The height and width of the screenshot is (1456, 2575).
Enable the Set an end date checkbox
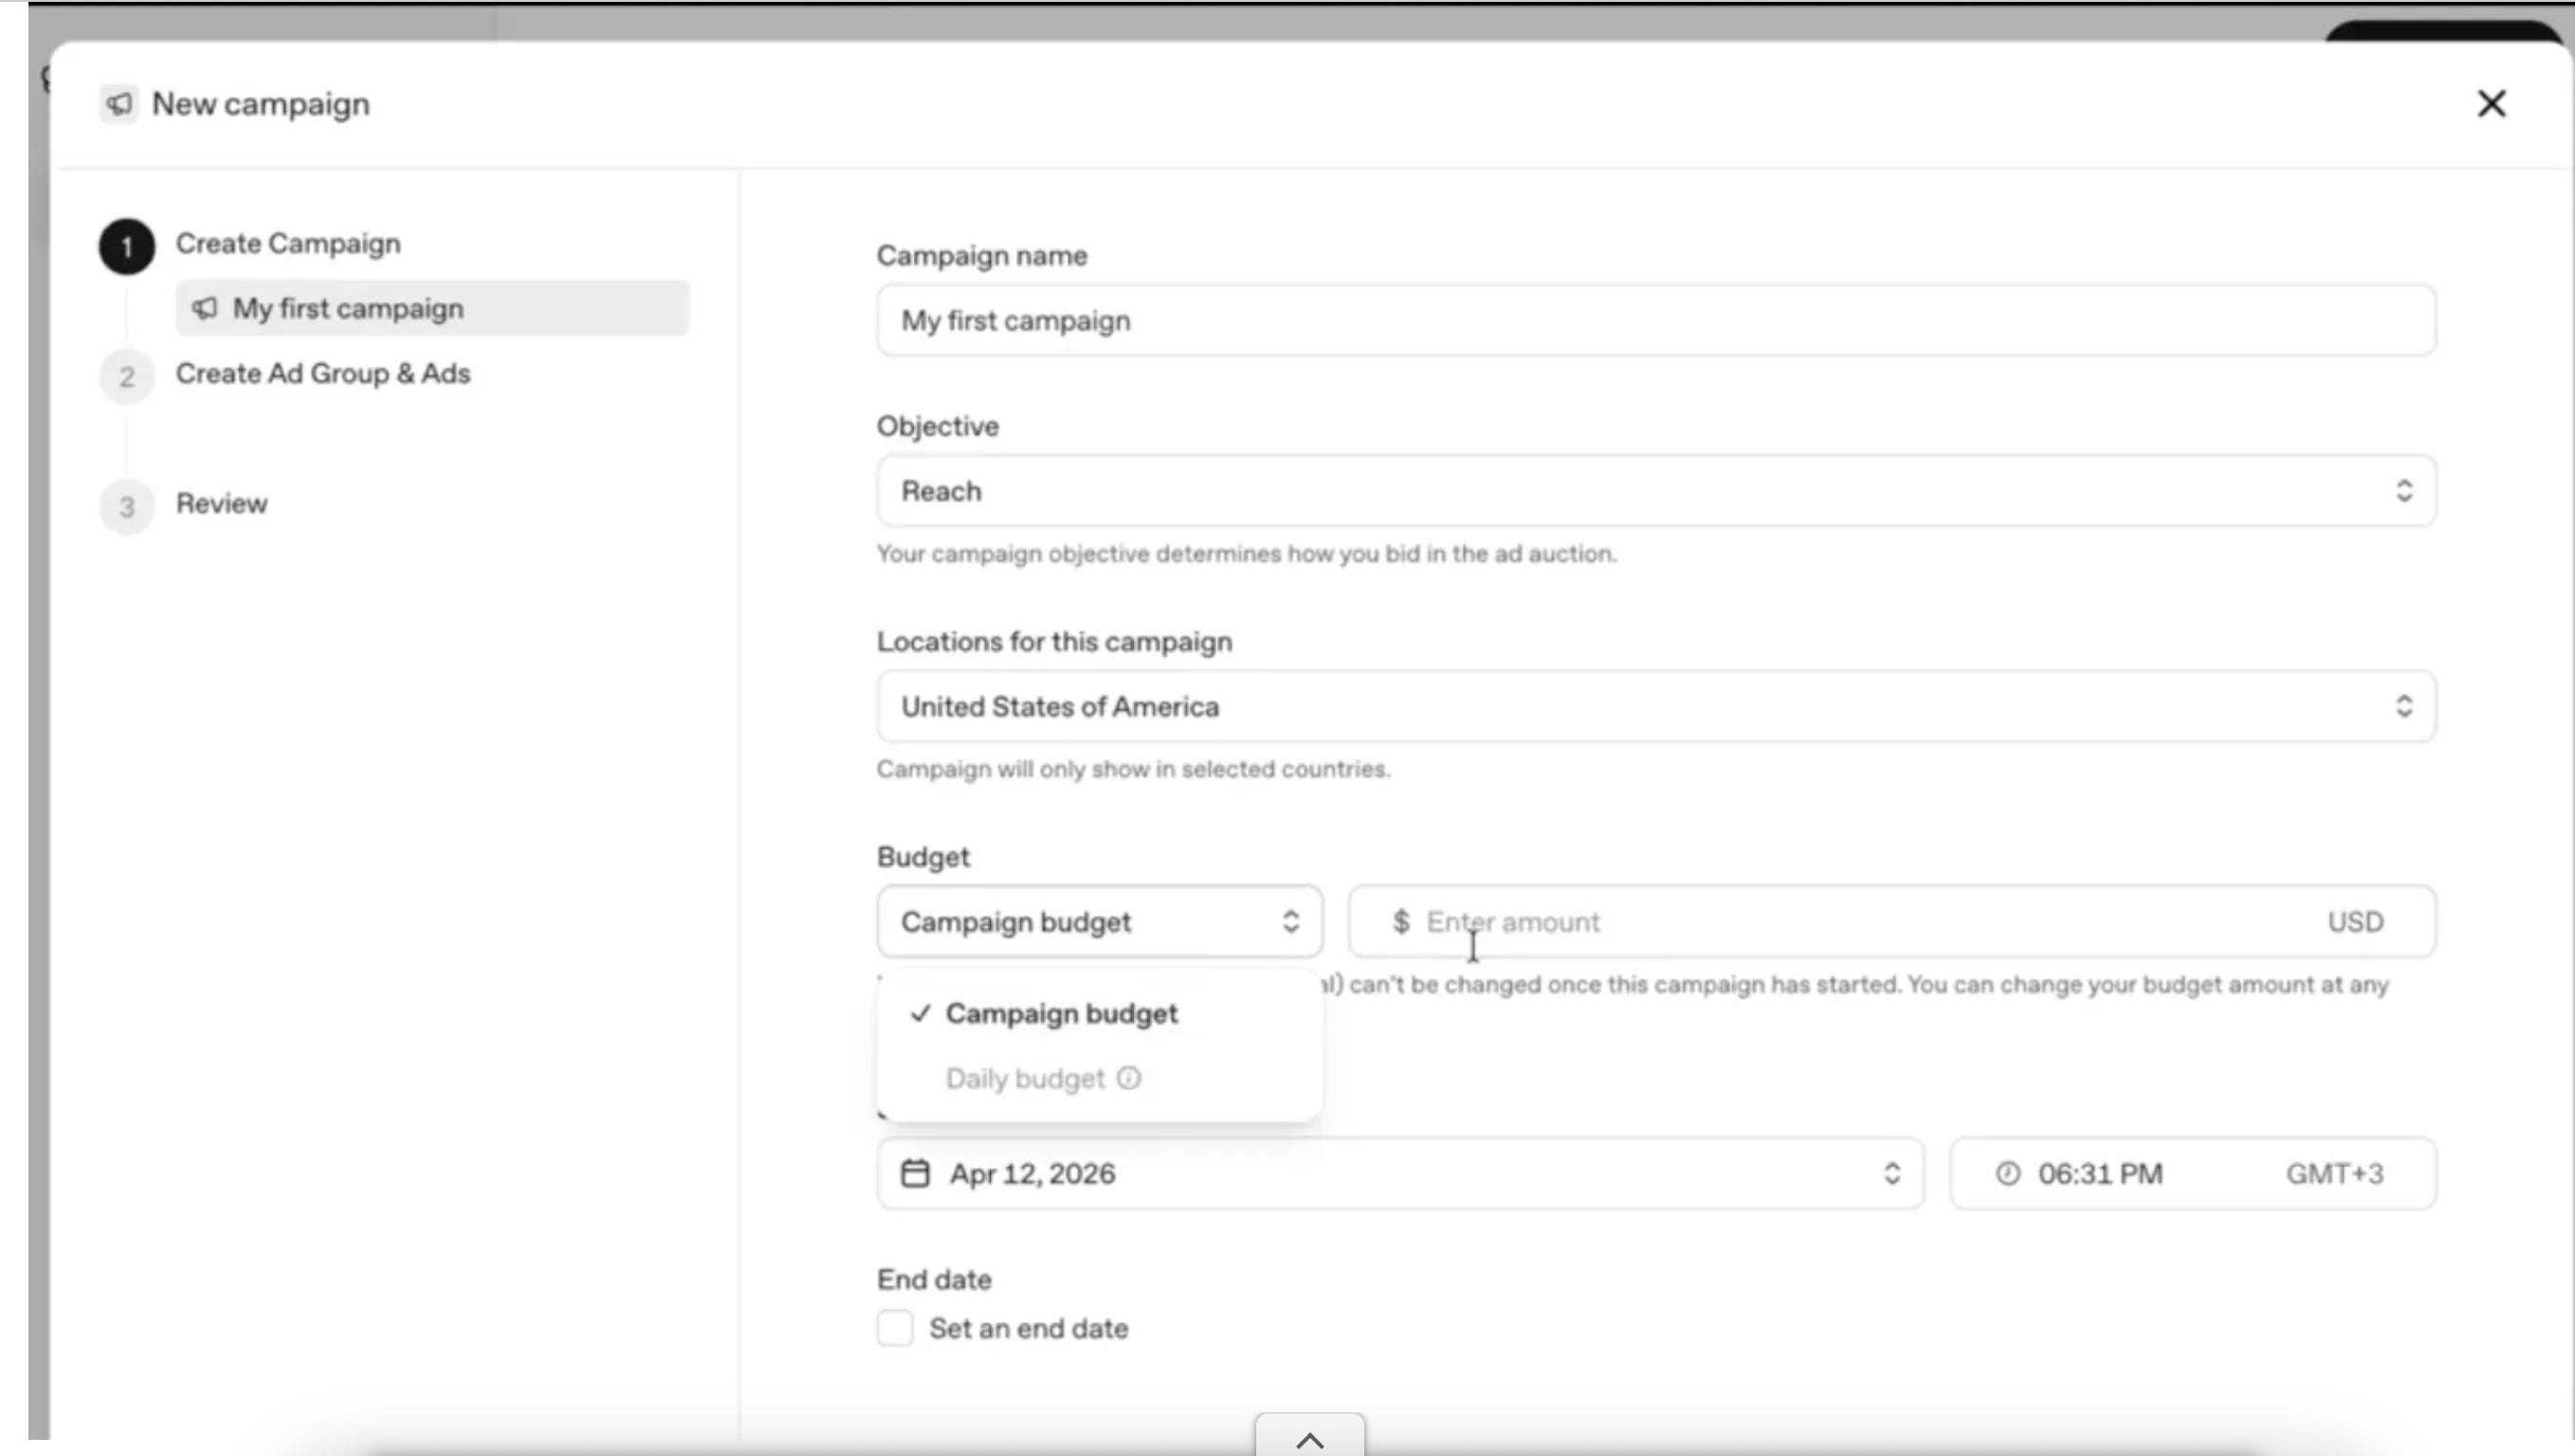point(895,1328)
